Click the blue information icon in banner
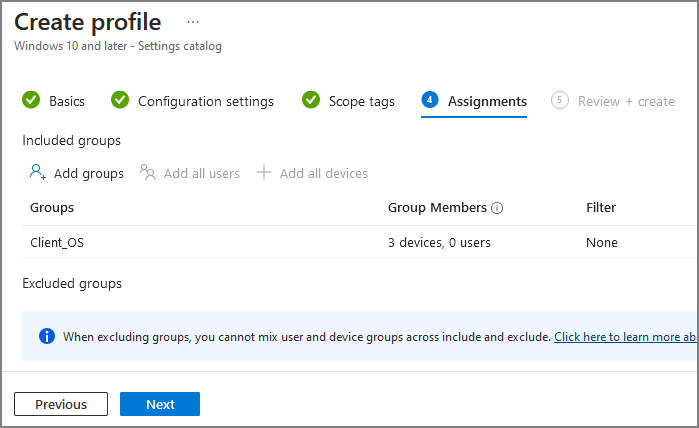This screenshot has height=428, width=699. pos(47,336)
